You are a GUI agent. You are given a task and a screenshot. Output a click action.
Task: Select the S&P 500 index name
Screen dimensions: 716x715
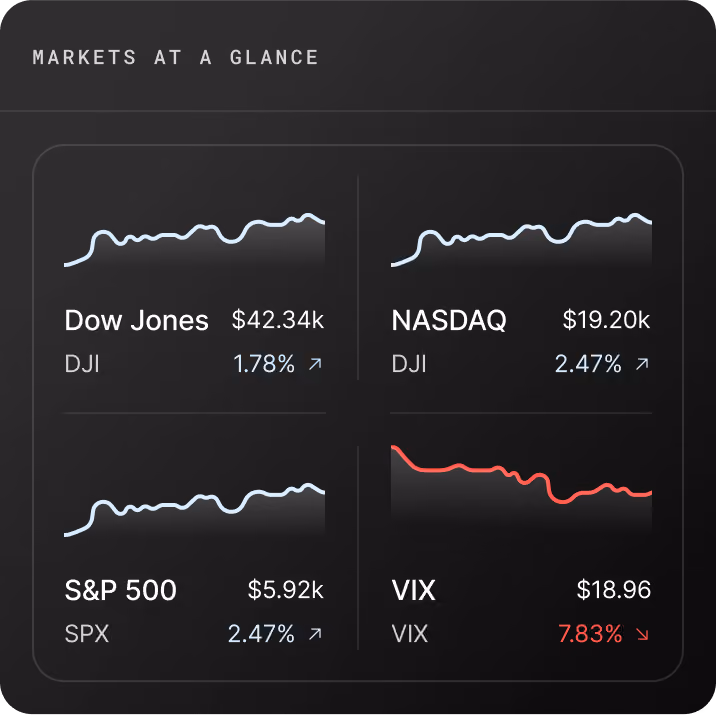(121, 590)
